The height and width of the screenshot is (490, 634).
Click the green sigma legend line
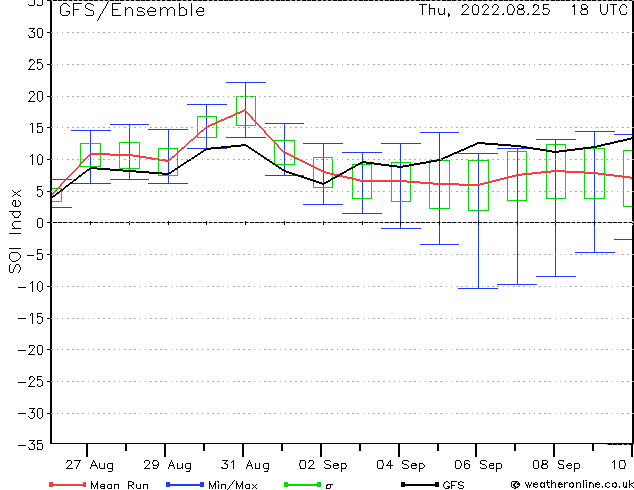[x=302, y=484]
